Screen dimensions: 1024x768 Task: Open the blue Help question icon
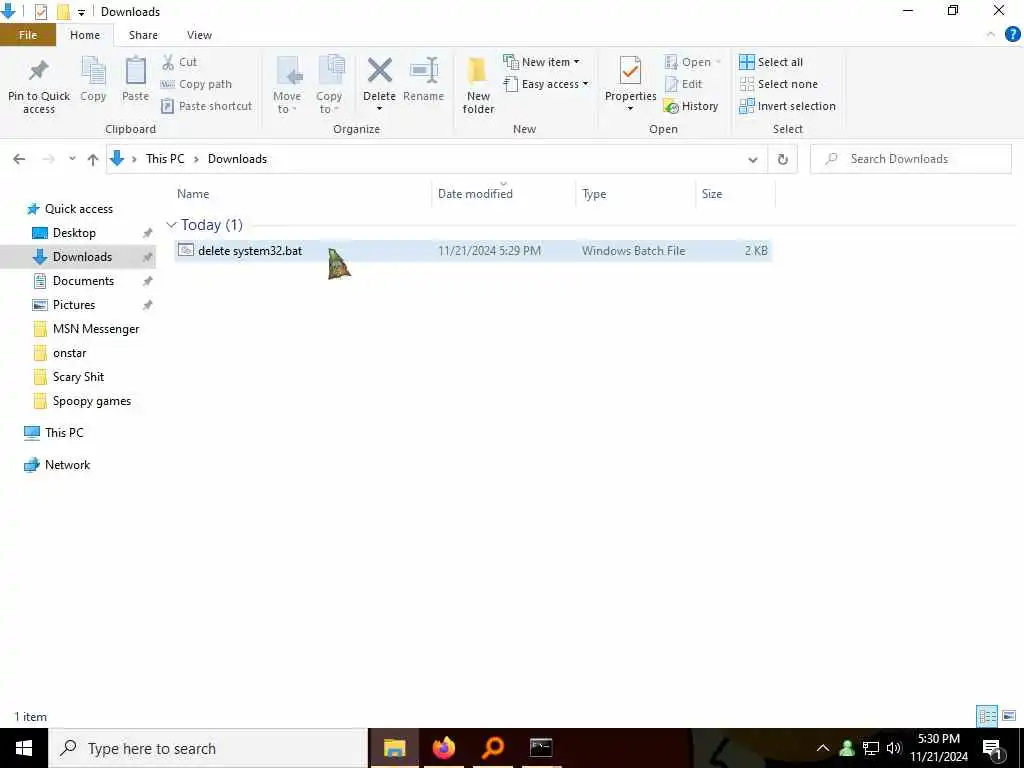pos(1012,35)
